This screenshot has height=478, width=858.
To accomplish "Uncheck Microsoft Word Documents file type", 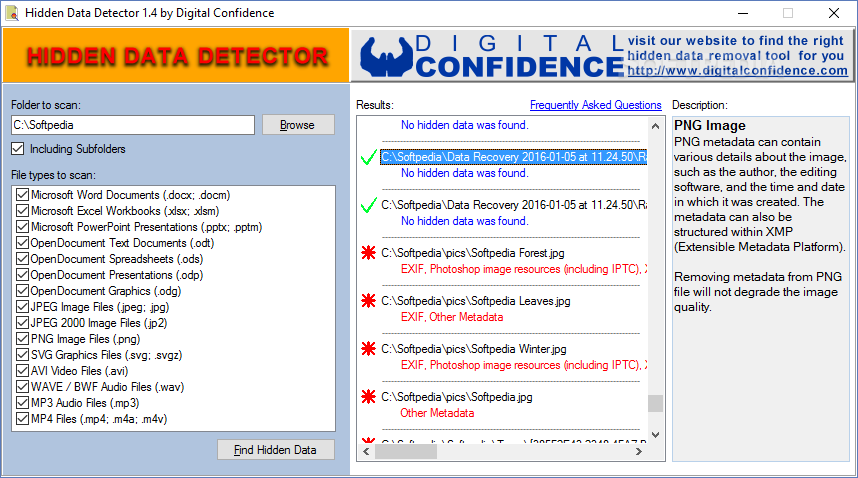I will [22, 195].
